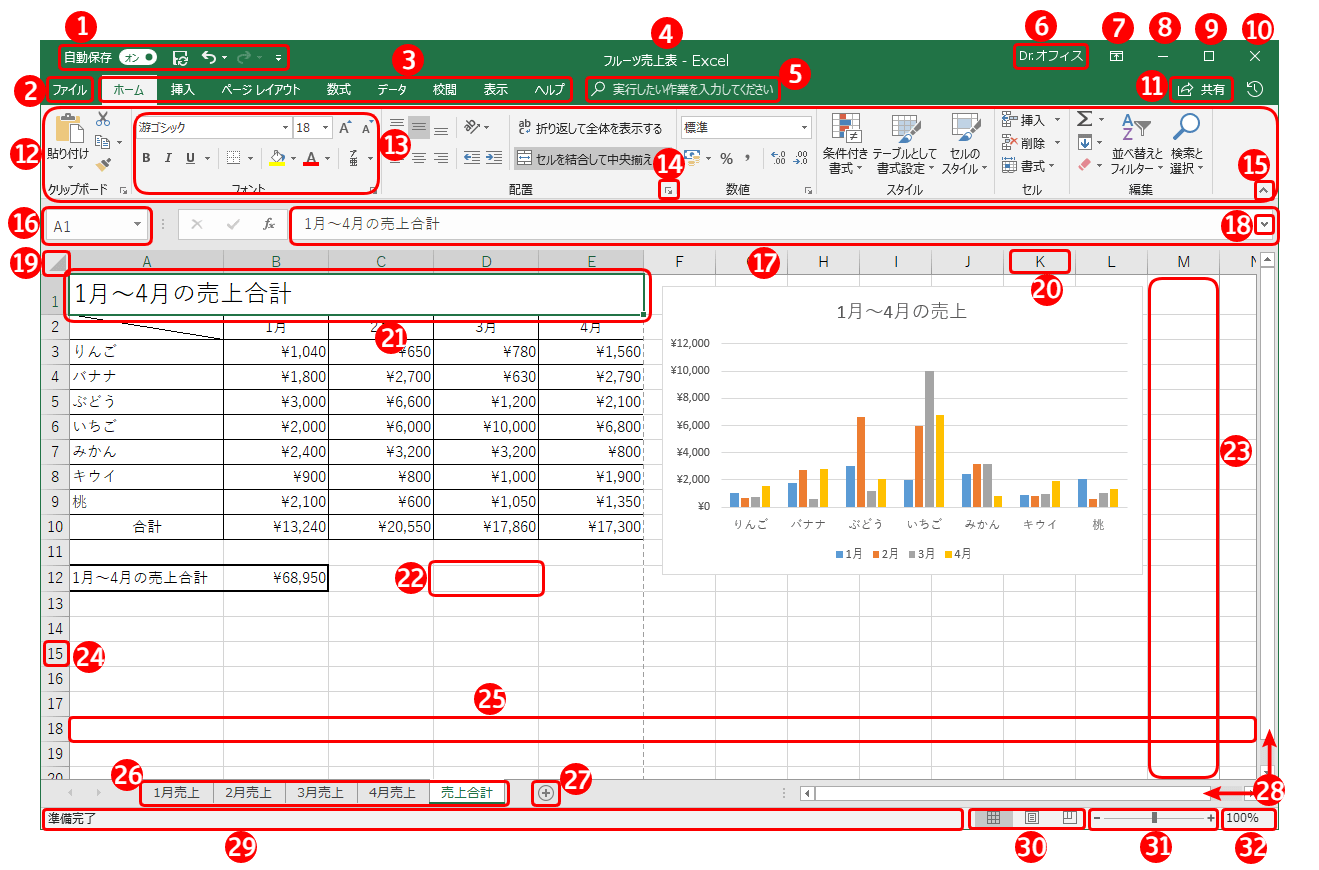Click the 100% zoom level indicator

[x=1242, y=818]
